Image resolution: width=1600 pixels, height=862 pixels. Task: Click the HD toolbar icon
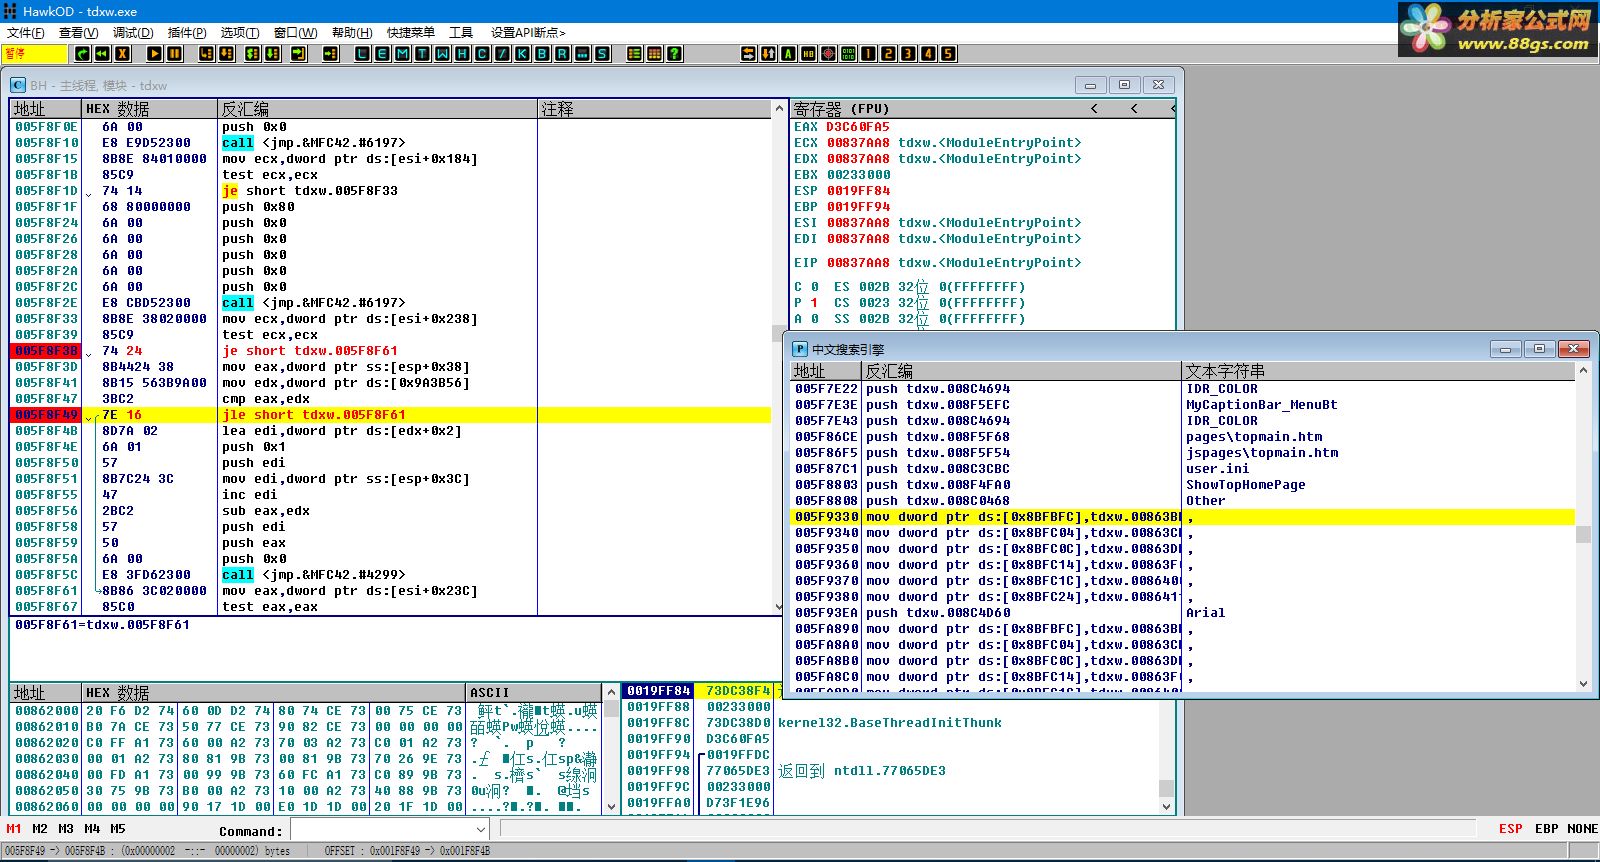click(x=808, y=54)
